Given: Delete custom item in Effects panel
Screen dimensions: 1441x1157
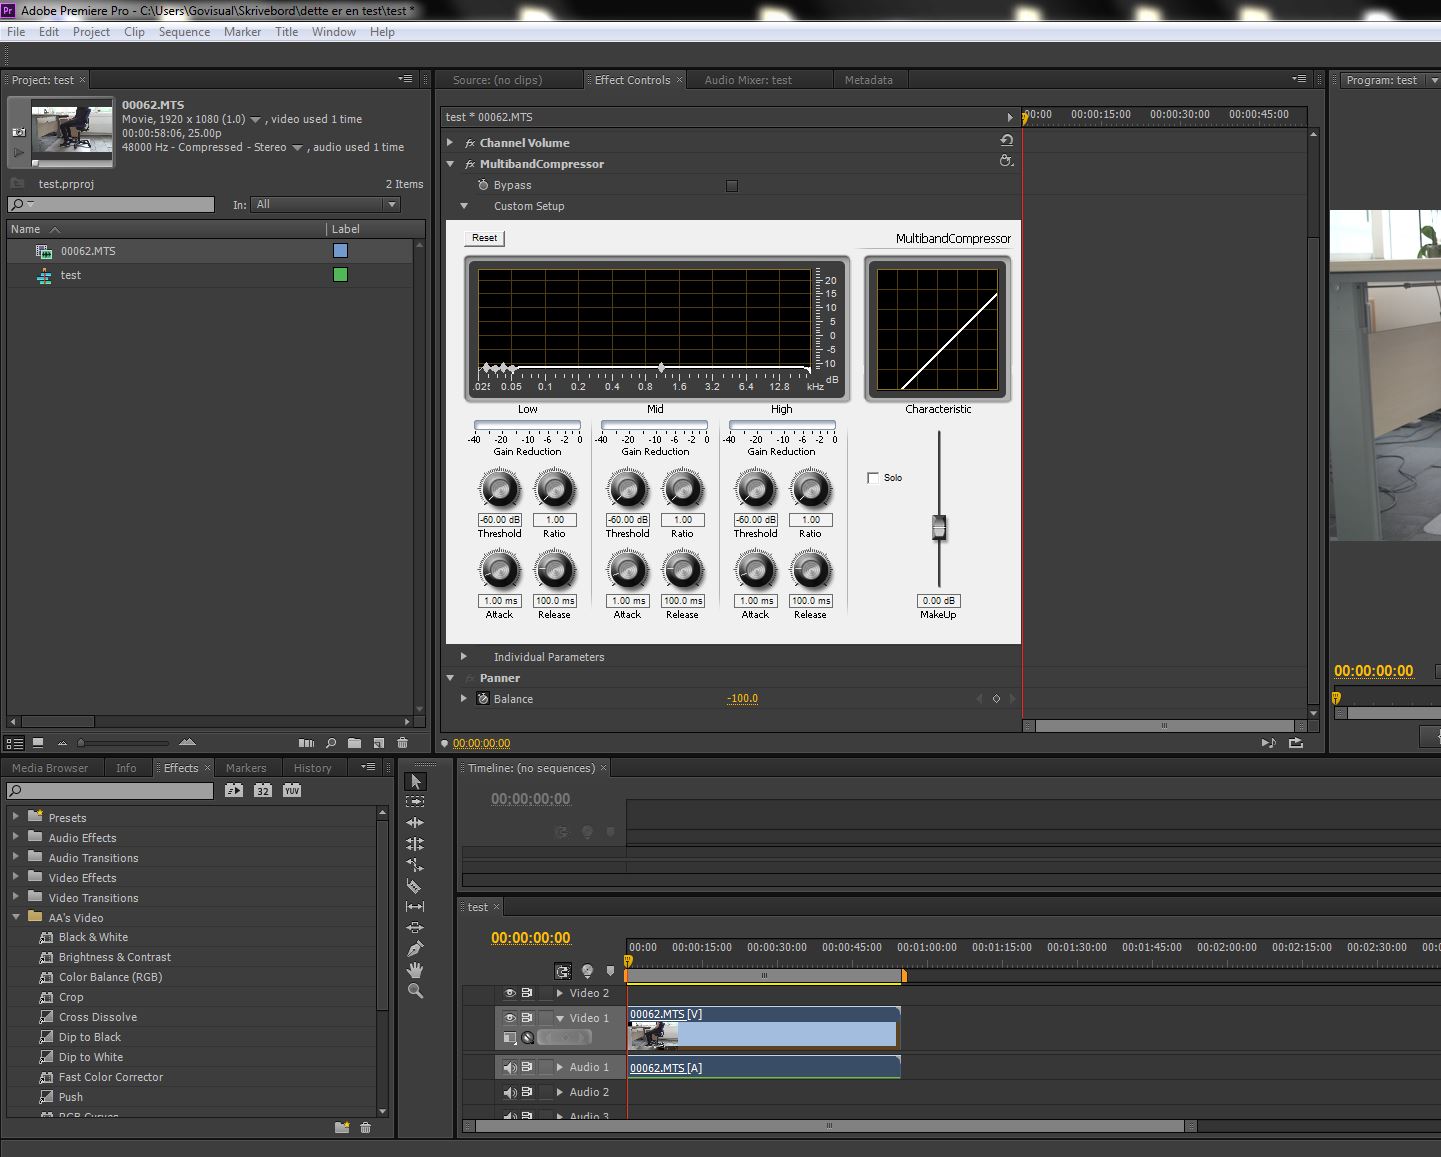Looking at the screenshot, I should [365, 1127].
